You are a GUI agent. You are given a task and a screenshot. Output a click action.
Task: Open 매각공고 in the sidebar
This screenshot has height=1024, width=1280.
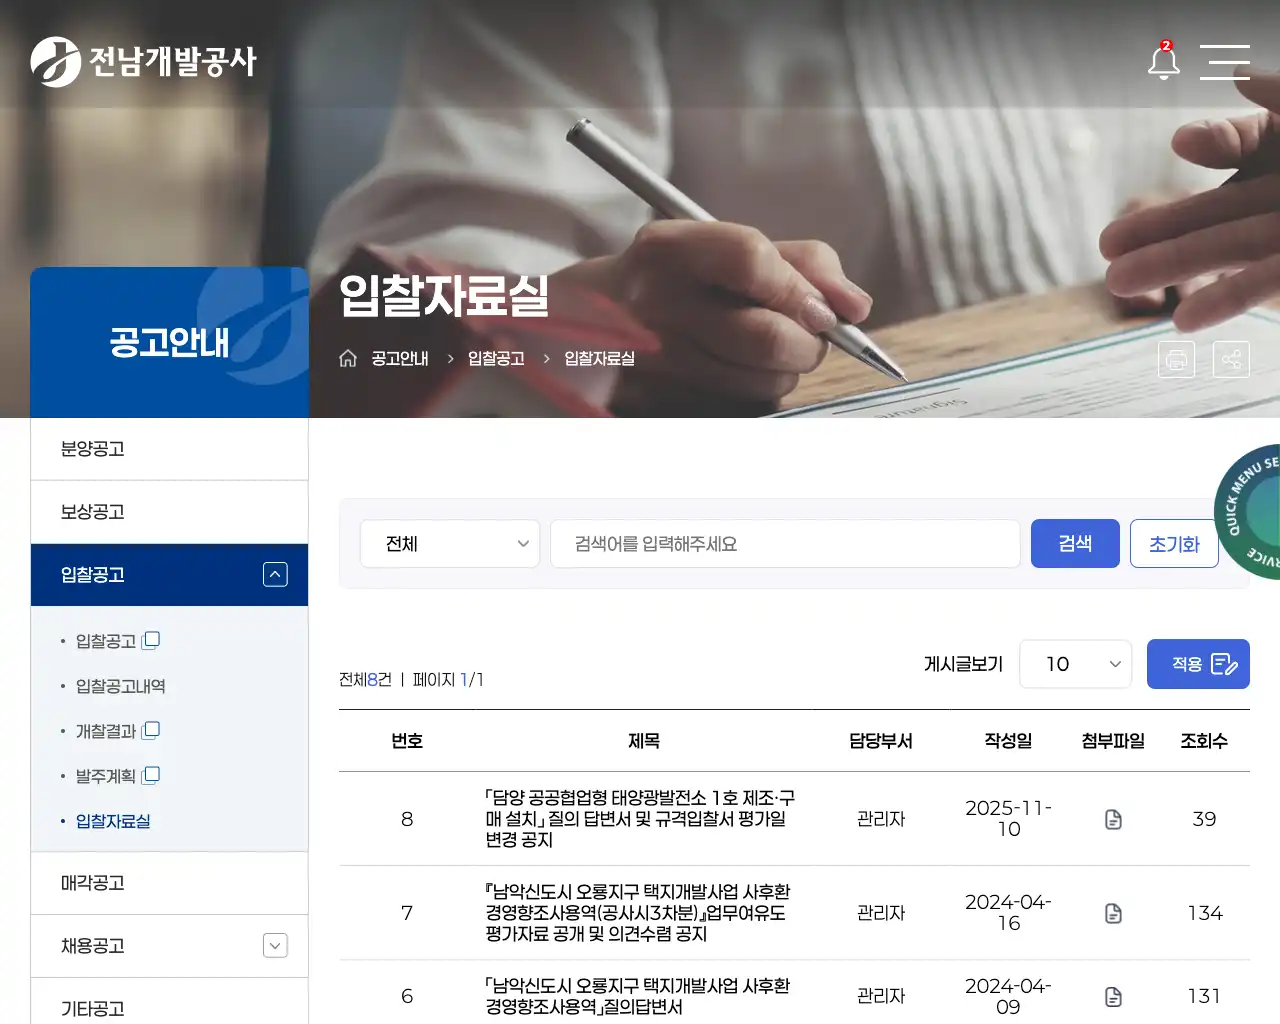(169, 883)
